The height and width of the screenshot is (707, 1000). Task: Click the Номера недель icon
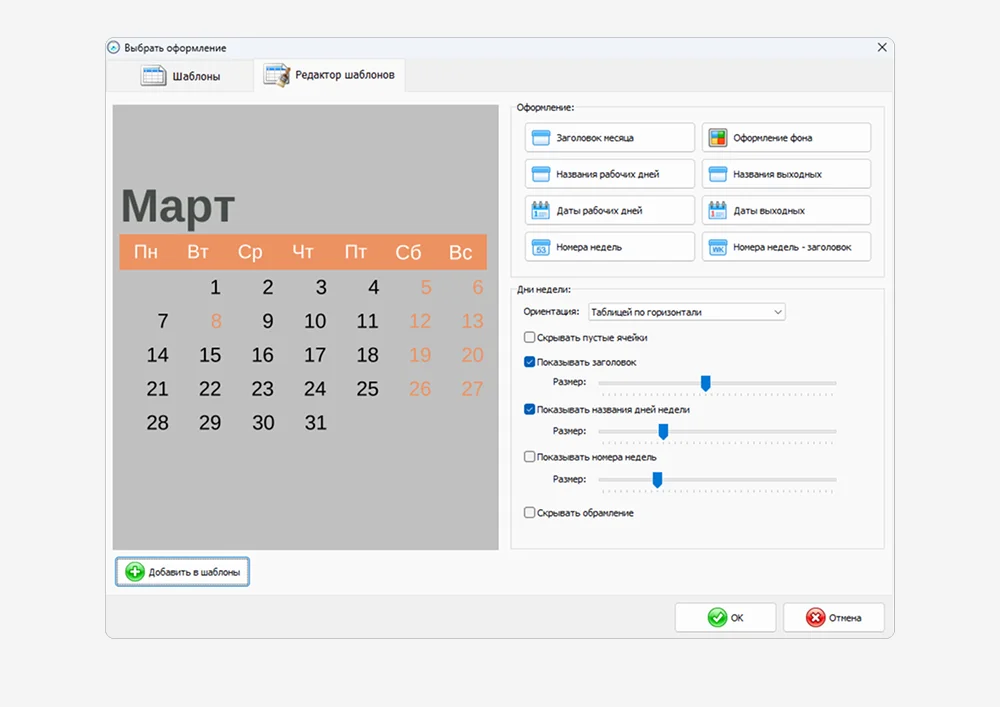541,247
